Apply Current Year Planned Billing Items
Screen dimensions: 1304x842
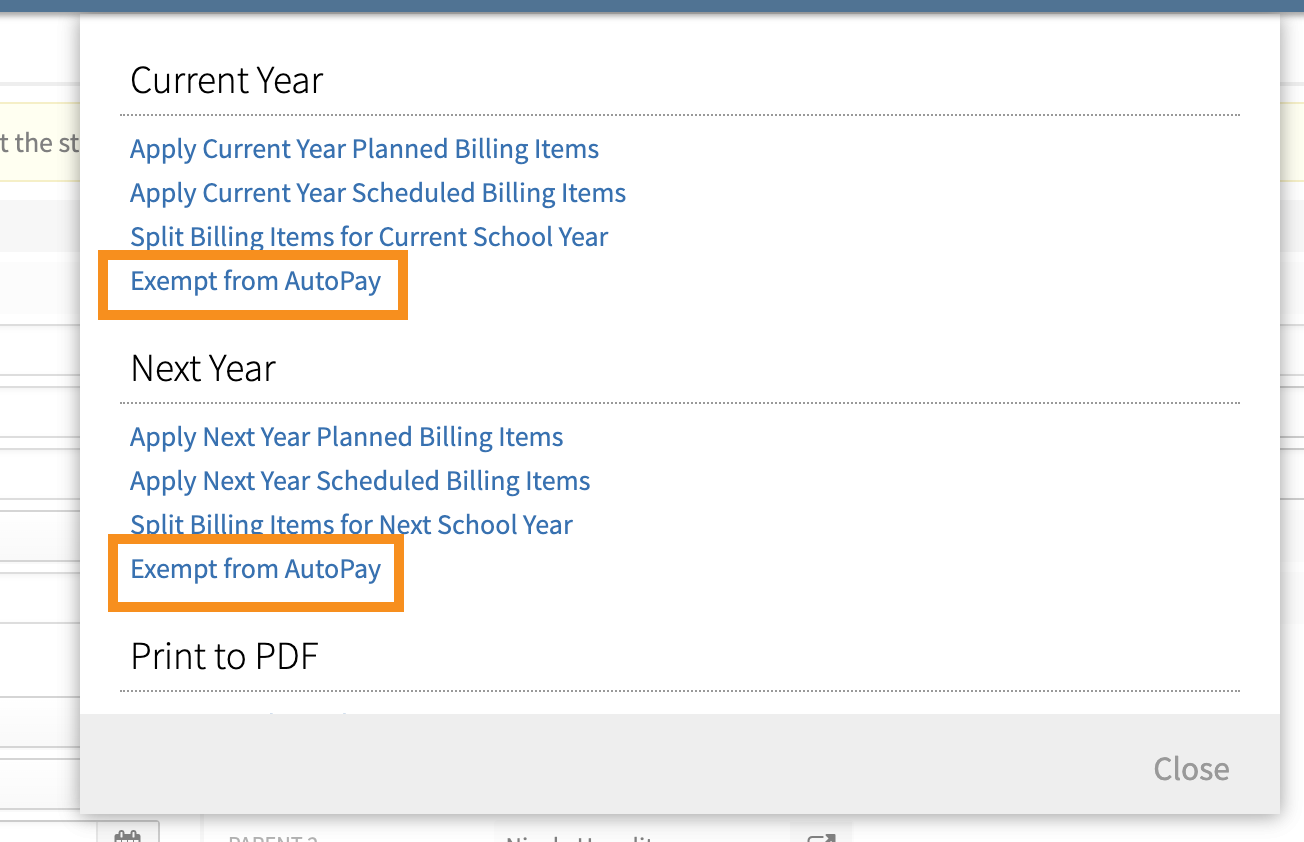click(x=364, y=148)
